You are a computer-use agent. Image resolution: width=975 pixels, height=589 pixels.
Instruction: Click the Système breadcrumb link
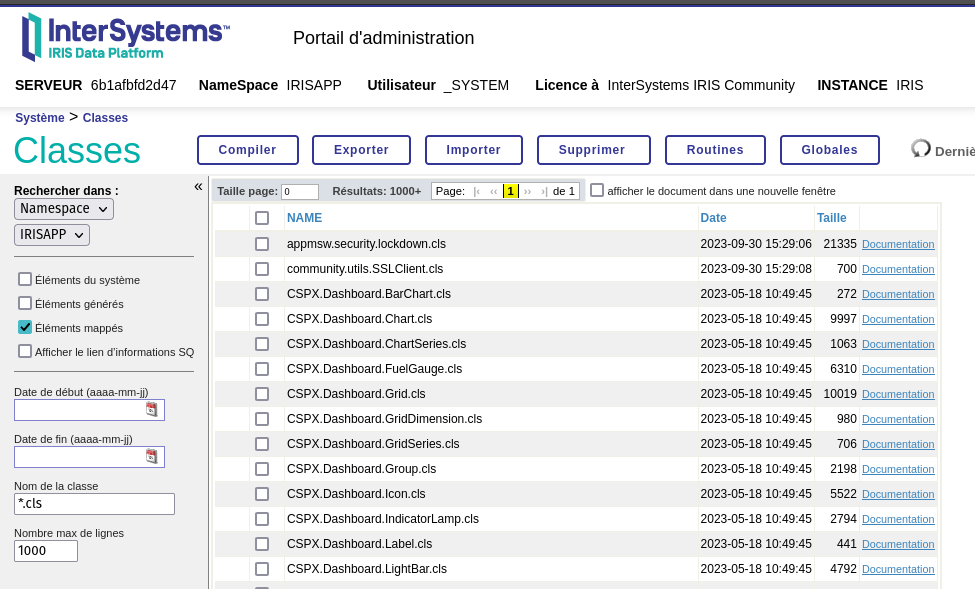click(39, 118)
